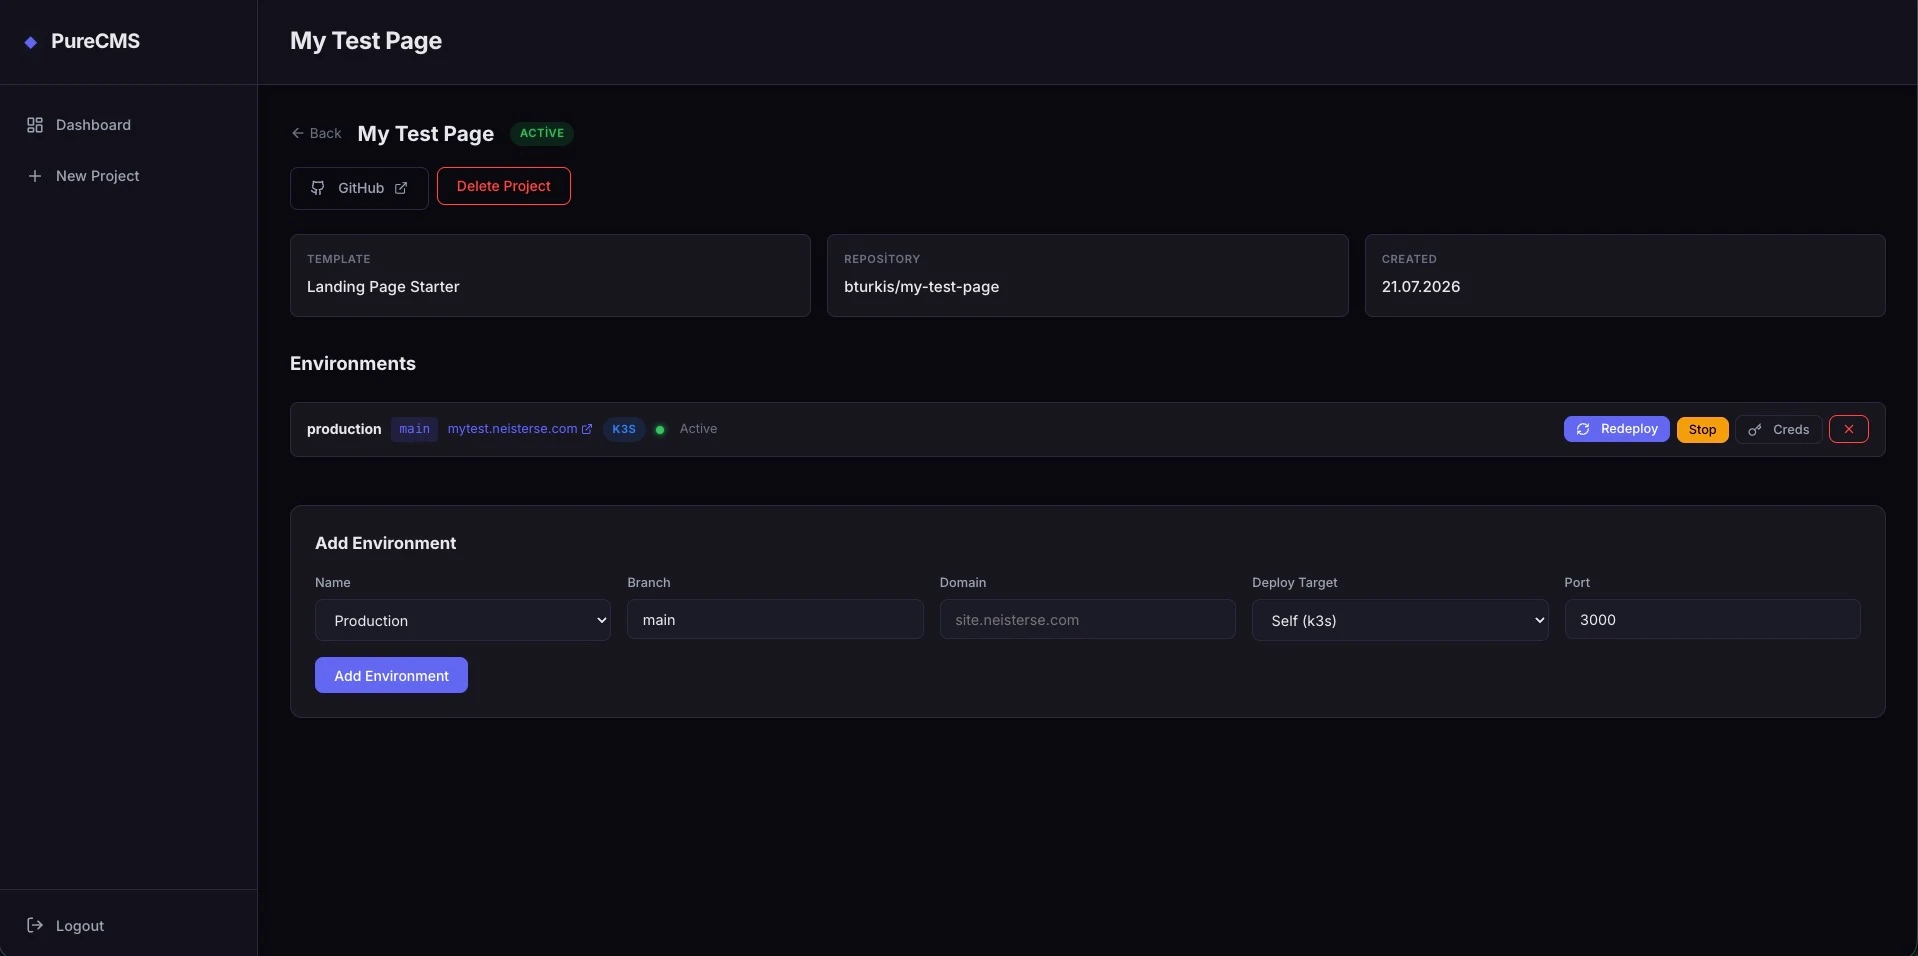
Task: Click the Environments section heading
Action: [353, 364]
